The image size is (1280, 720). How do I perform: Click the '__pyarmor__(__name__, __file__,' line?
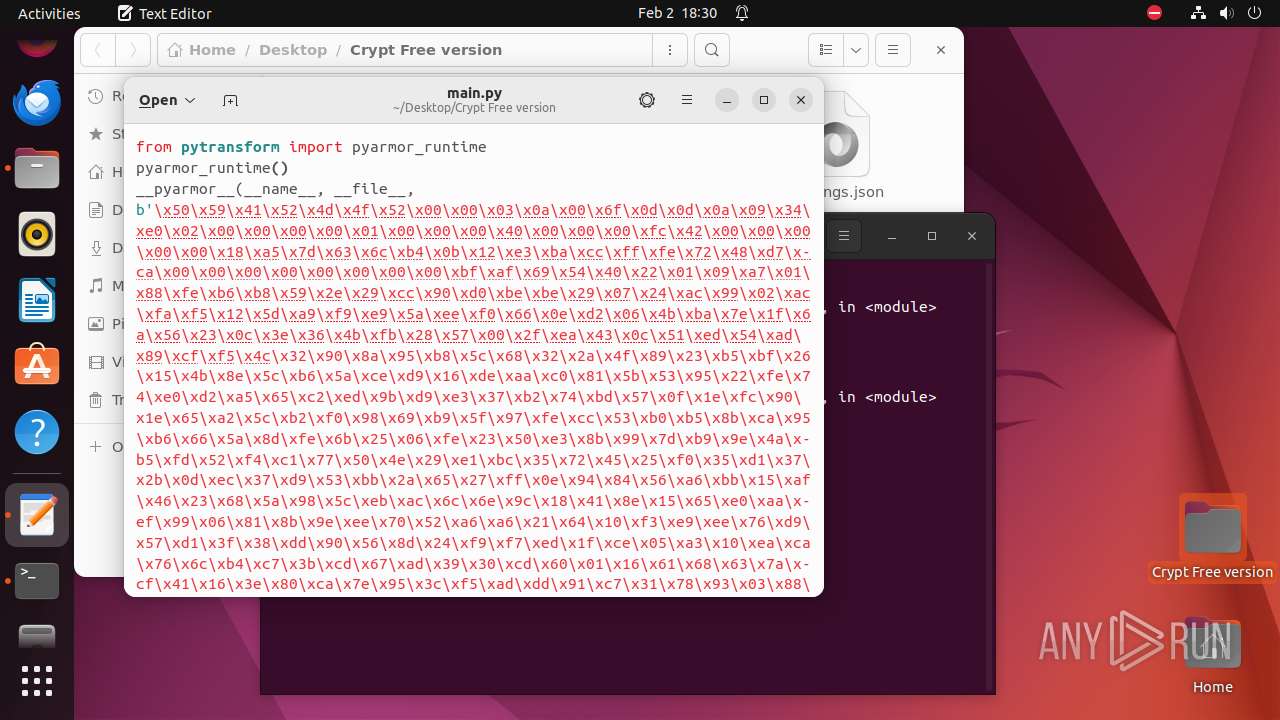point(275,189)
